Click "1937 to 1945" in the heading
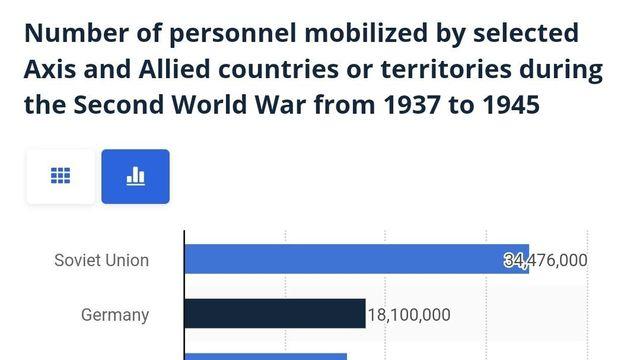Screen dimensions: 640x360 click(462, 104)
